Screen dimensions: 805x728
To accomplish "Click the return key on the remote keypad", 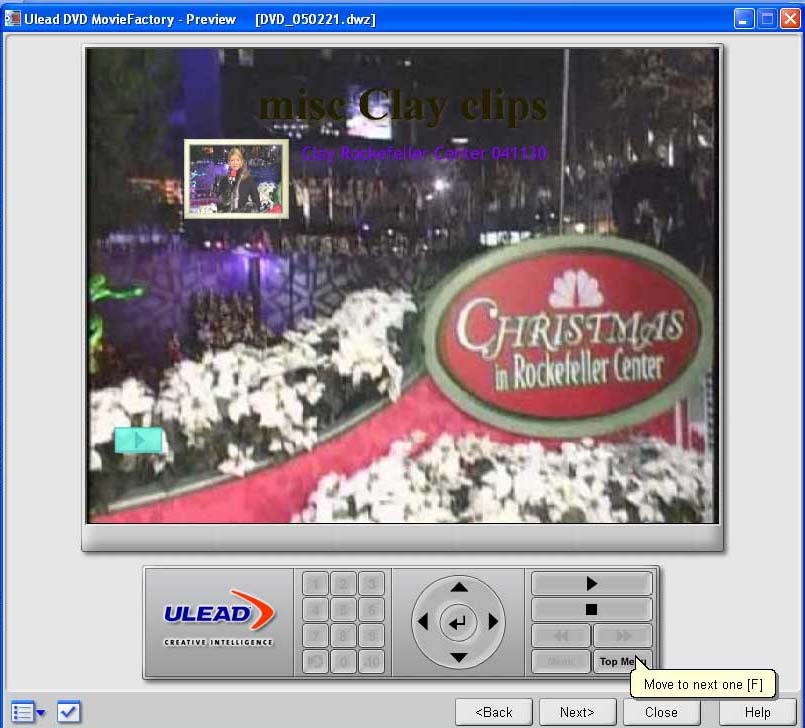I will point(315,662).
